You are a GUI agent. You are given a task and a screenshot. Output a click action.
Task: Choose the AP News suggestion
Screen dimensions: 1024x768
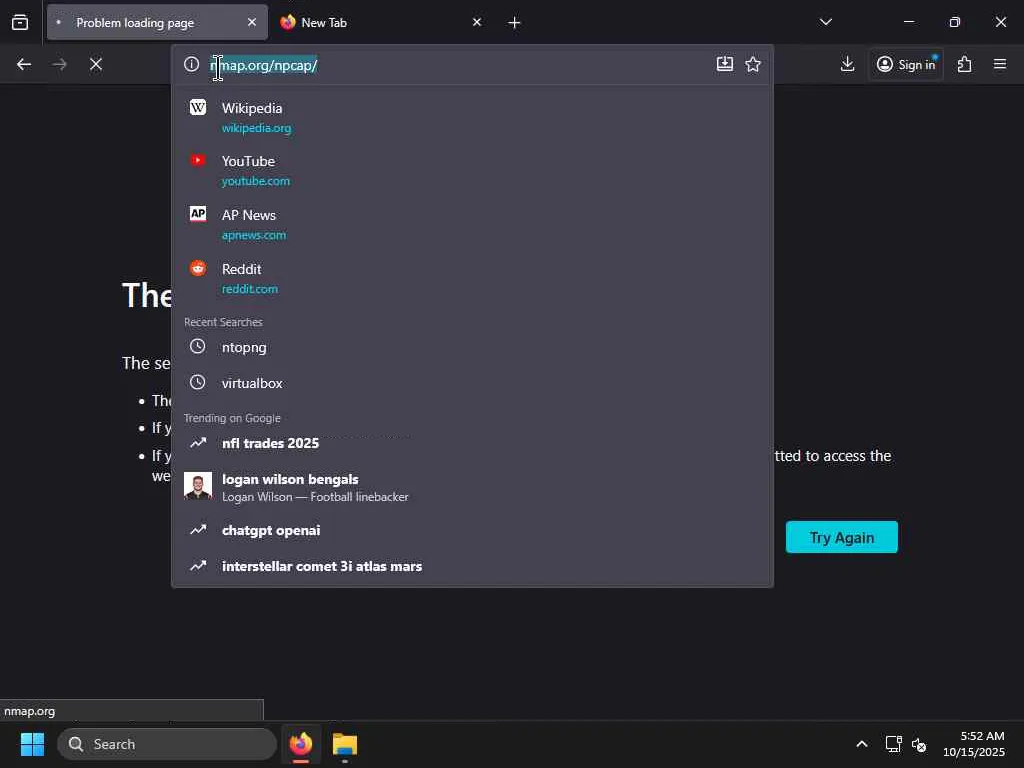[472, 224]
